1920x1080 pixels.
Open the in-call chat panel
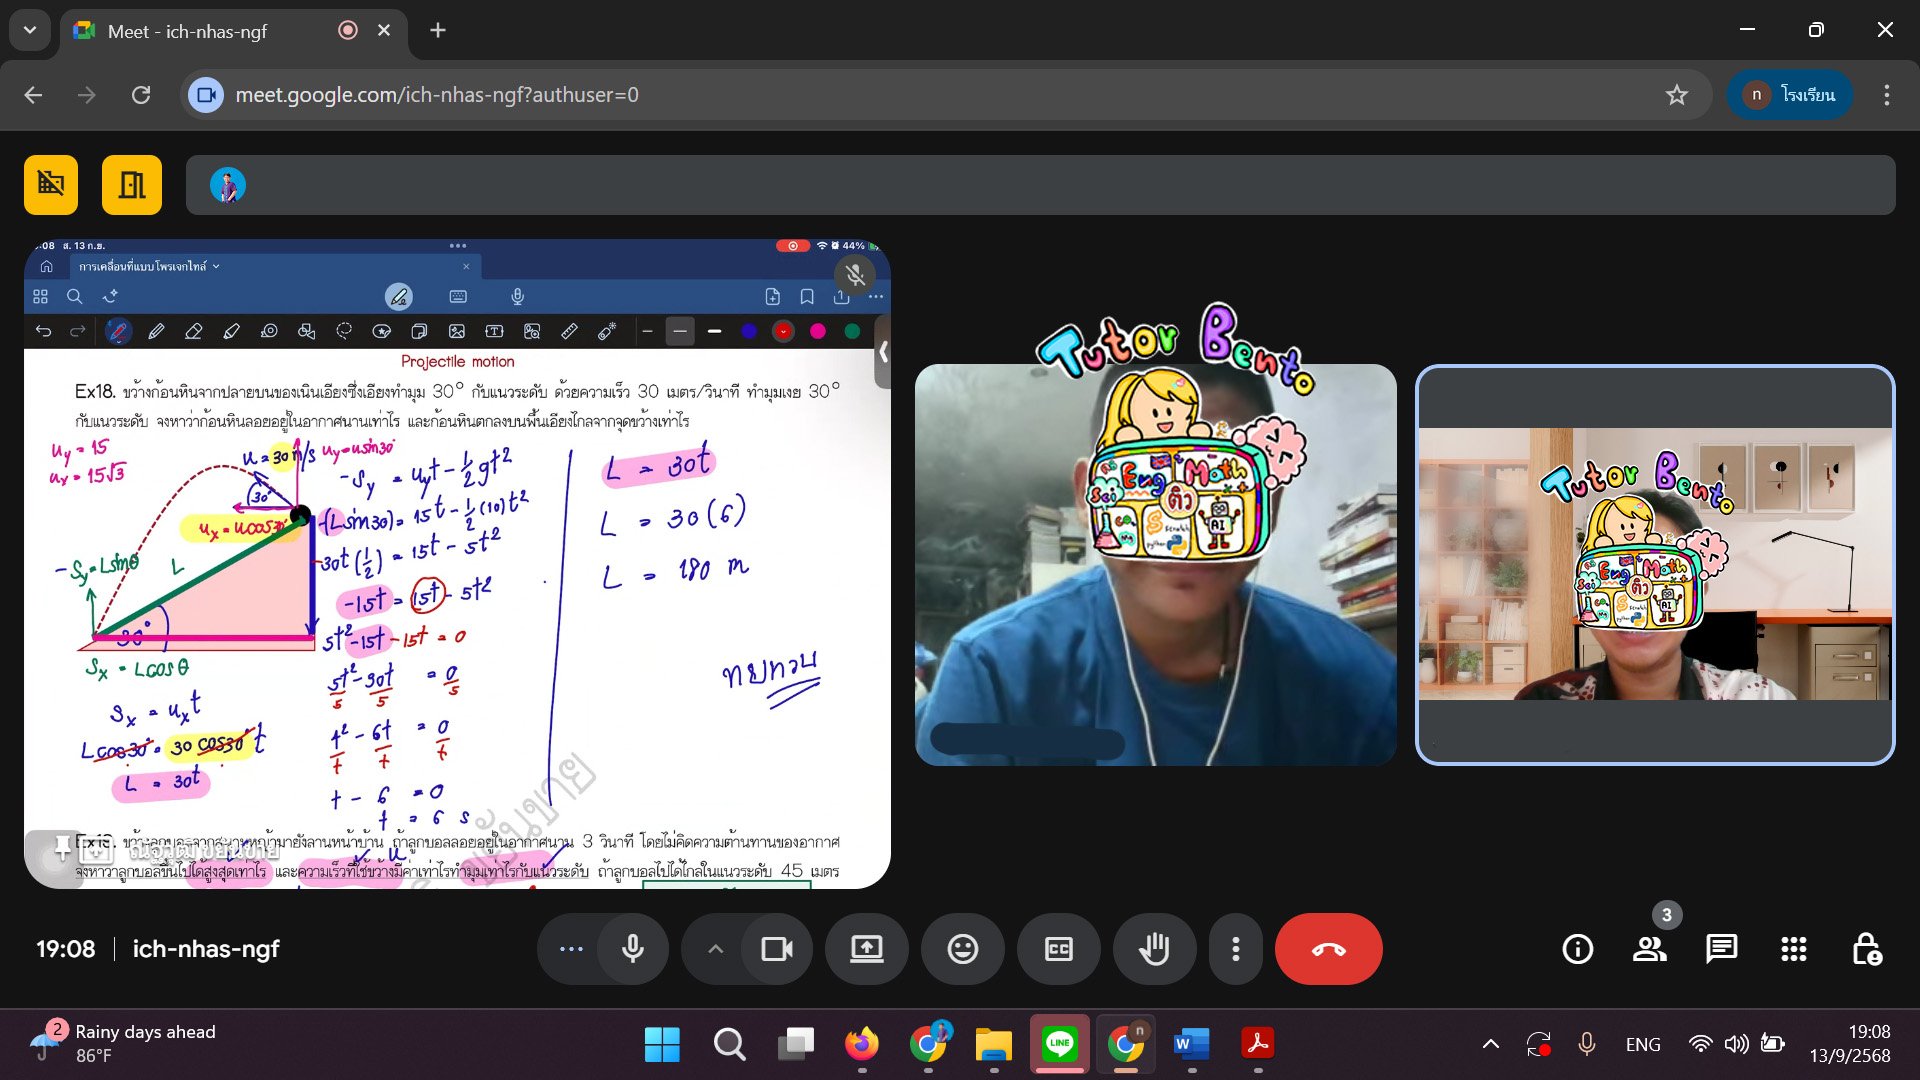(x=1721, y=949)
